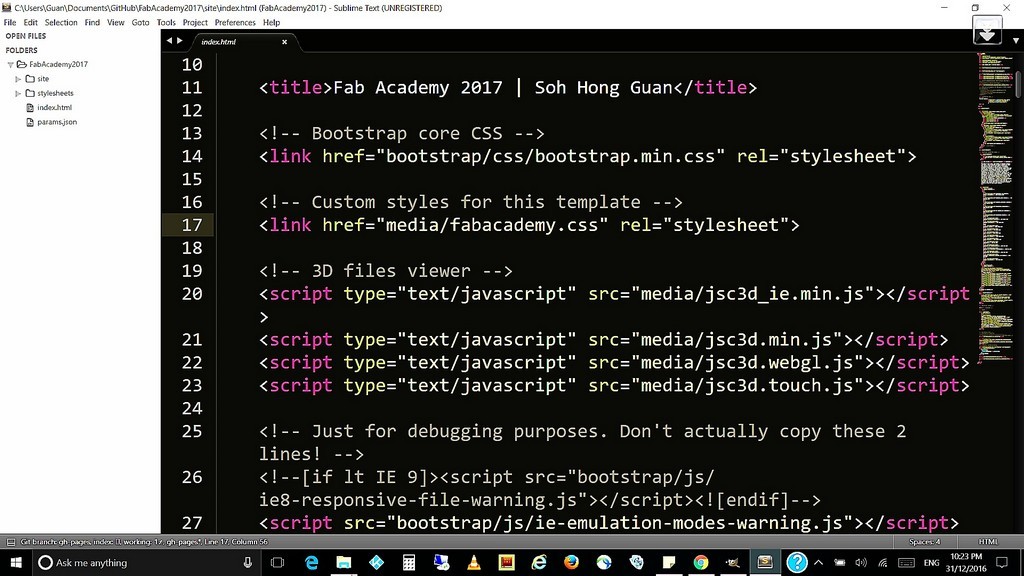Viewport: 1024px width, 576px height.
Task: Open the volume control in tray
Action: pyautogui.click(x=861, y=562)
